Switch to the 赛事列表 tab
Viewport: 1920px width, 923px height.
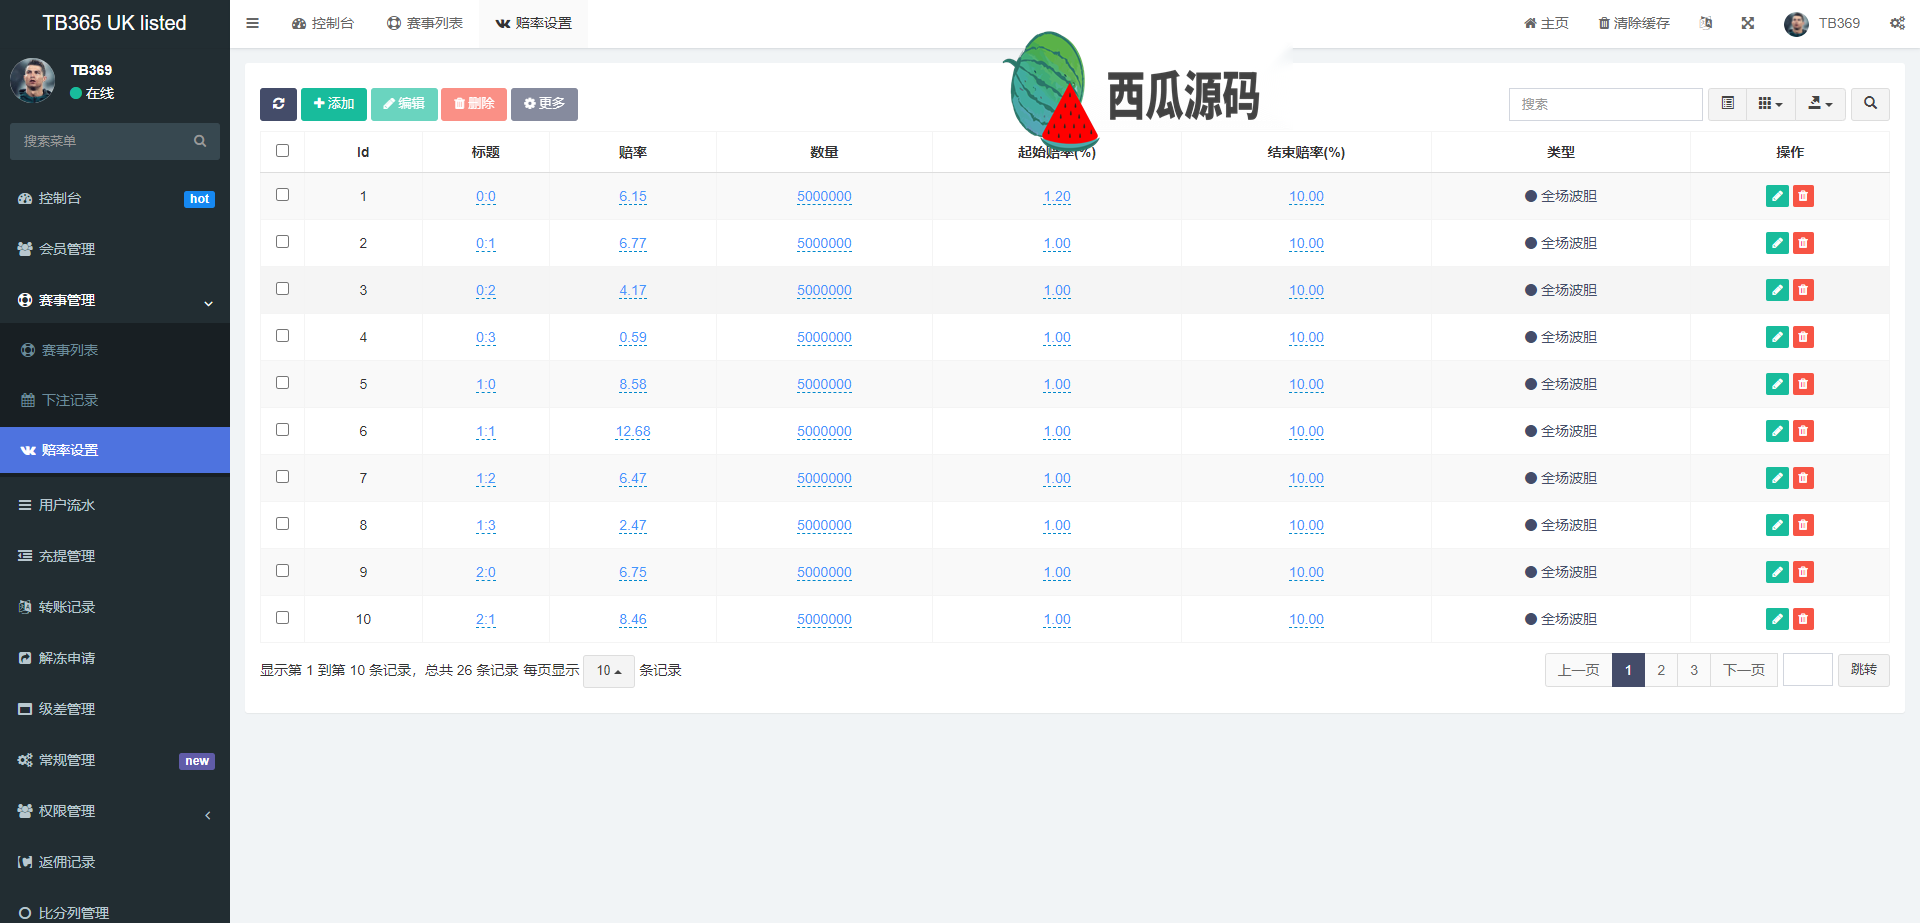425,23
